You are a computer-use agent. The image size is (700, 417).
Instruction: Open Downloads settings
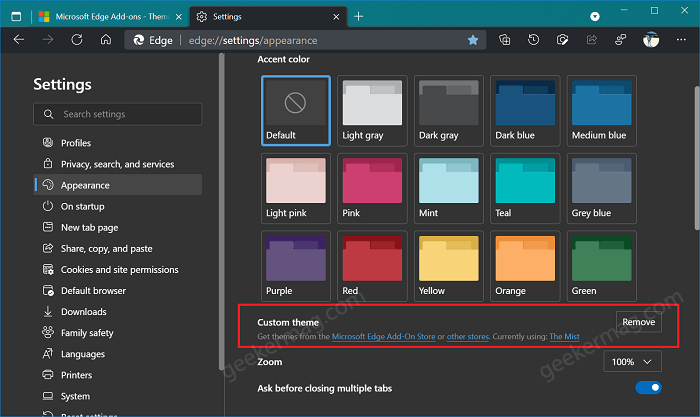click(118, 312)
